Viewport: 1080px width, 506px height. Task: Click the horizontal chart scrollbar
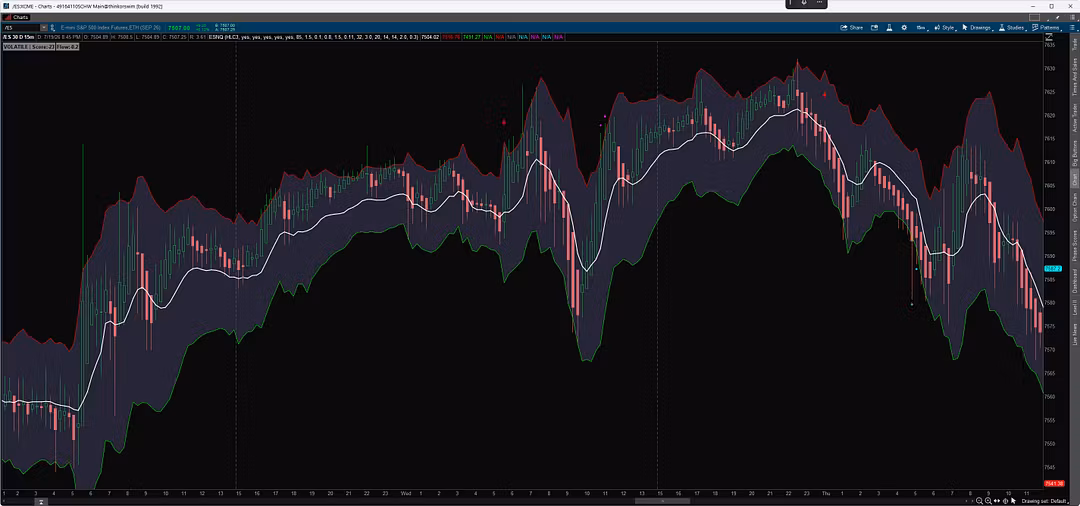coord(662,500)
